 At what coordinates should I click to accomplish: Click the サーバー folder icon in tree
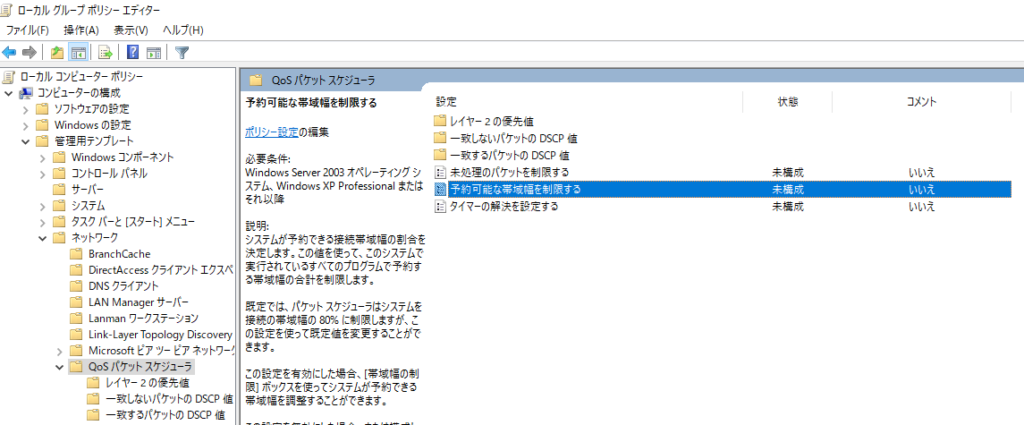coord(59,189)
